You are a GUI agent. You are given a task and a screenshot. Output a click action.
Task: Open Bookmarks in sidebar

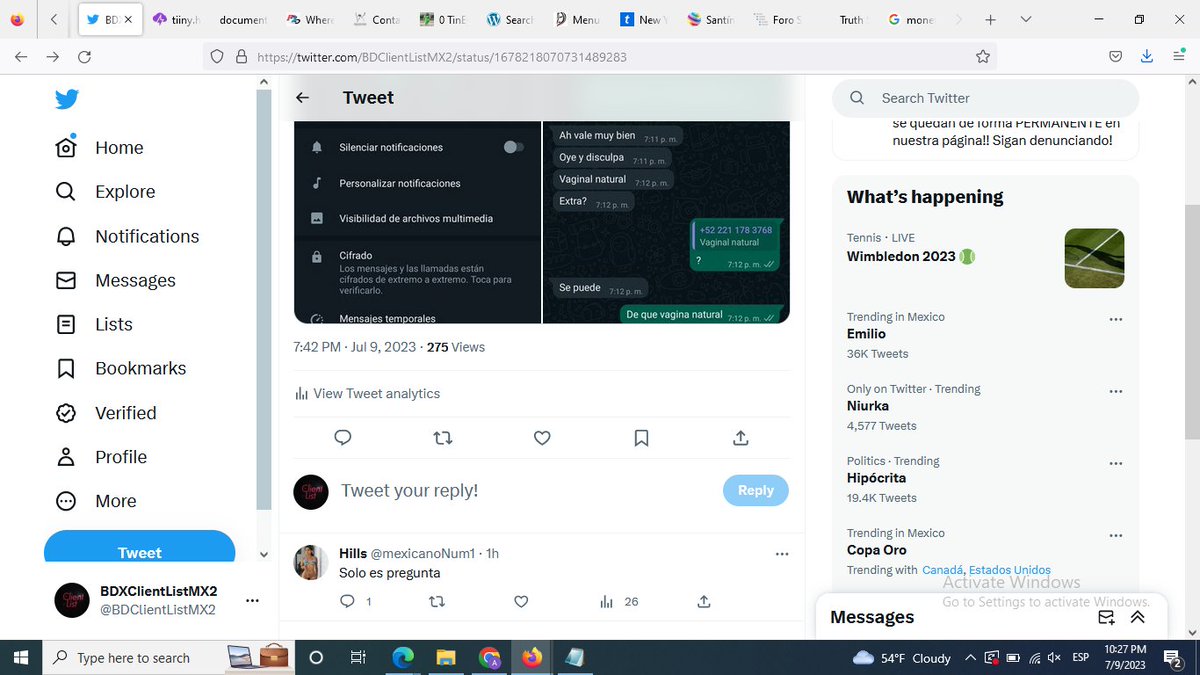tap(122, 368)
